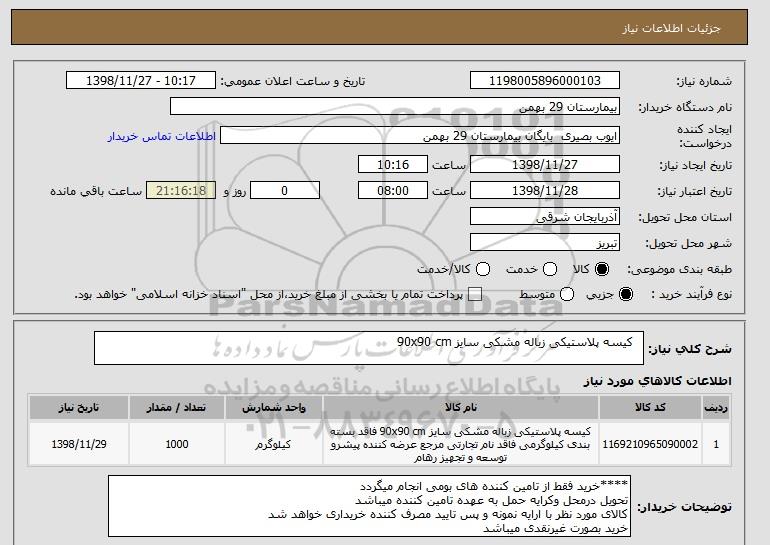Click the جزئیات اطلاعات نیاز header title

tap(671, 28)
